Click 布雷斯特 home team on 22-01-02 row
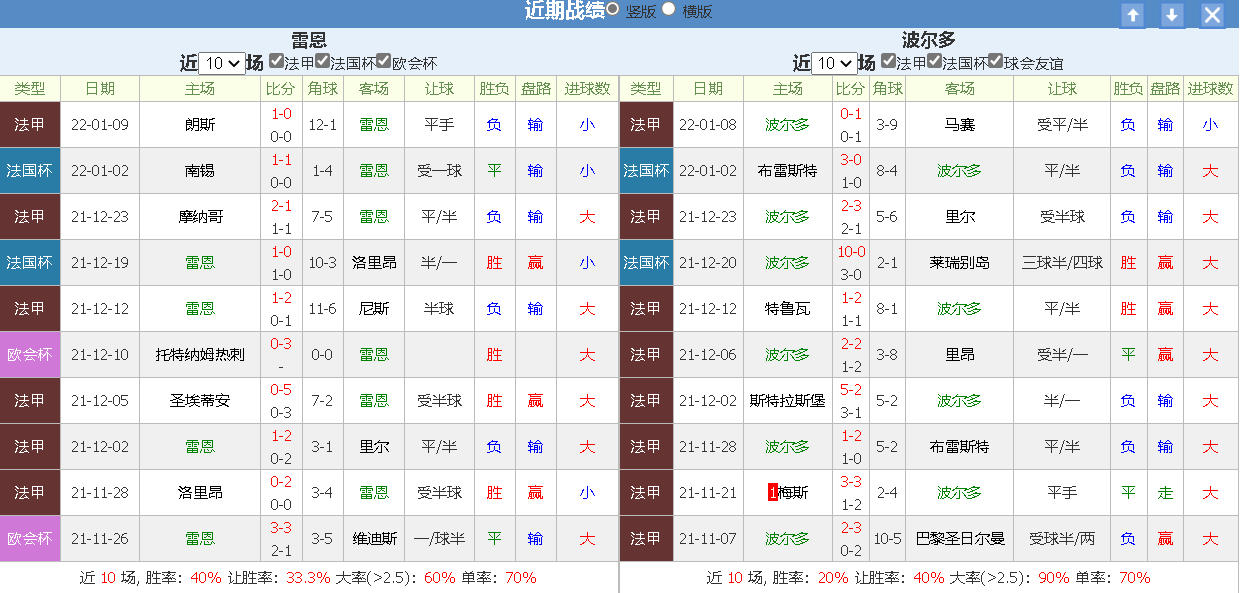Screen dimensions: 1240x593 [x=788, y=171]
